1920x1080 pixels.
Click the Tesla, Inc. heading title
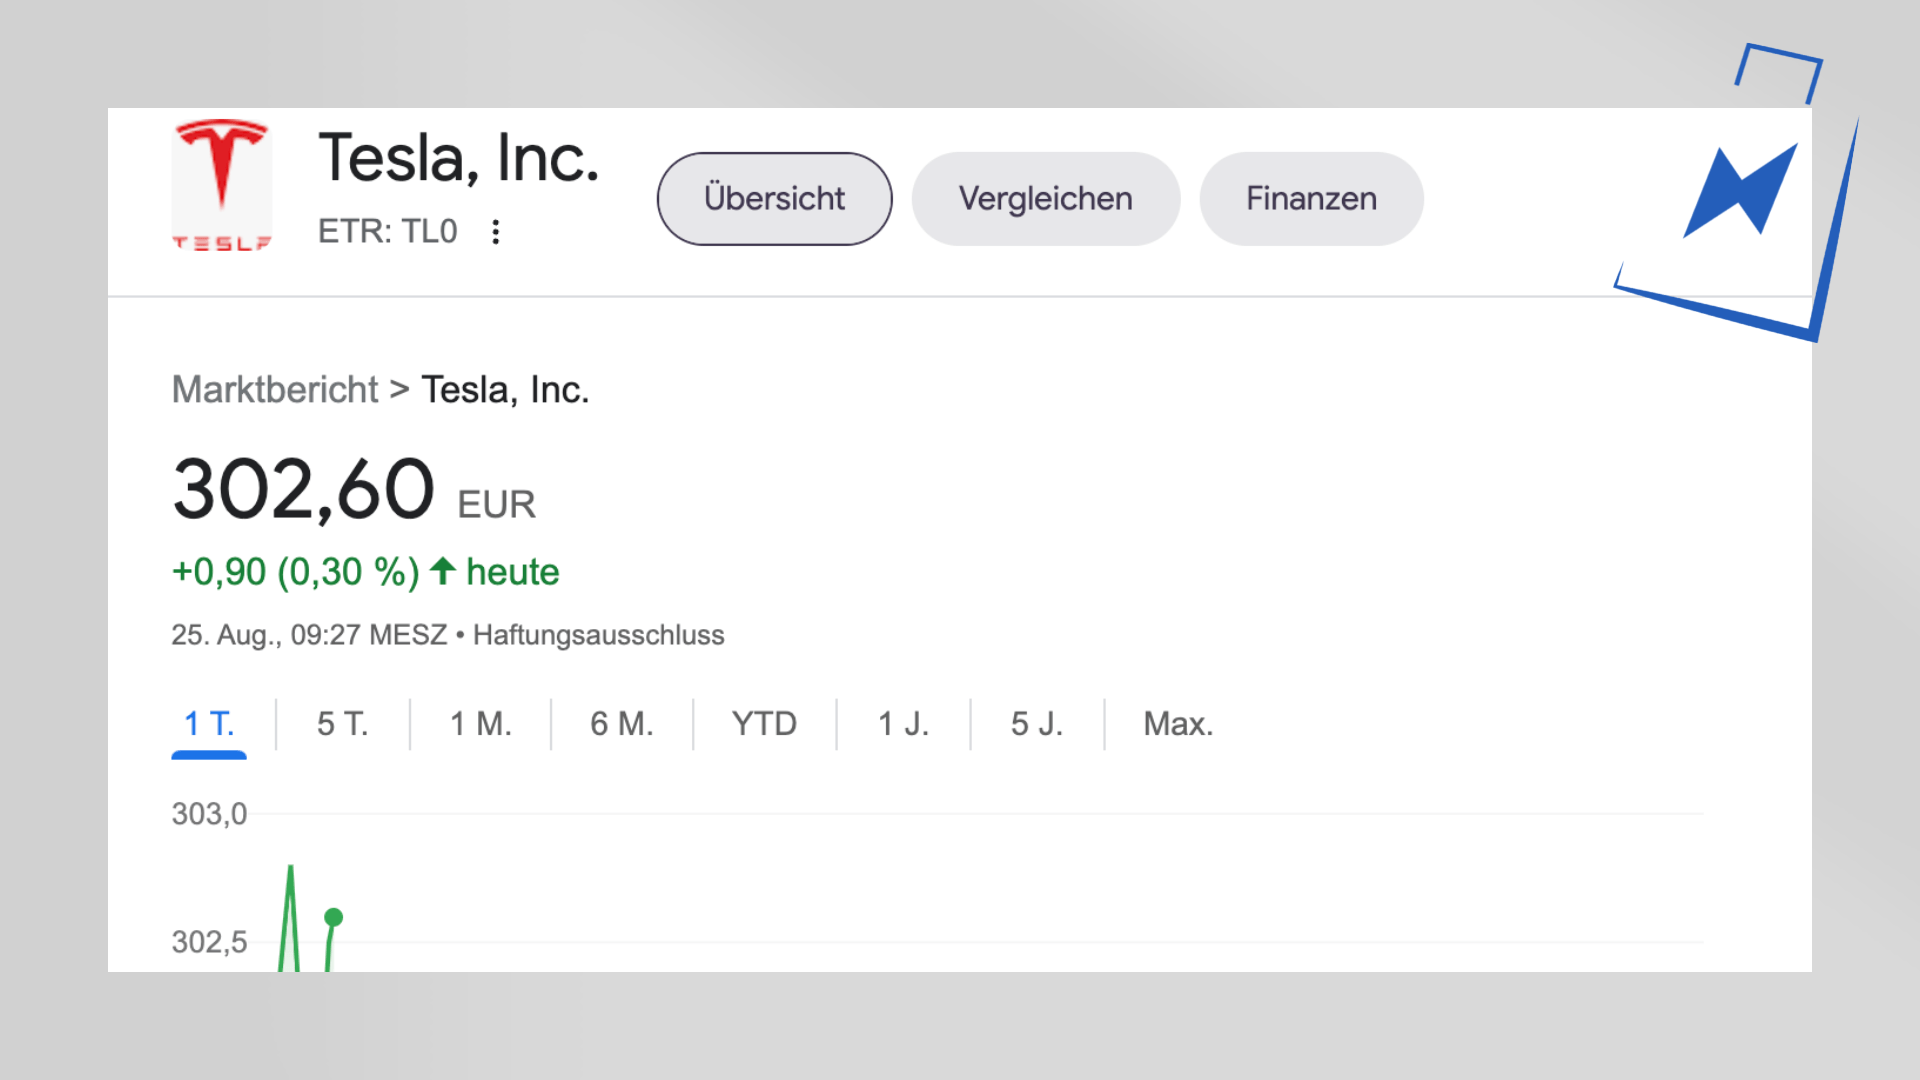(459, 158)
